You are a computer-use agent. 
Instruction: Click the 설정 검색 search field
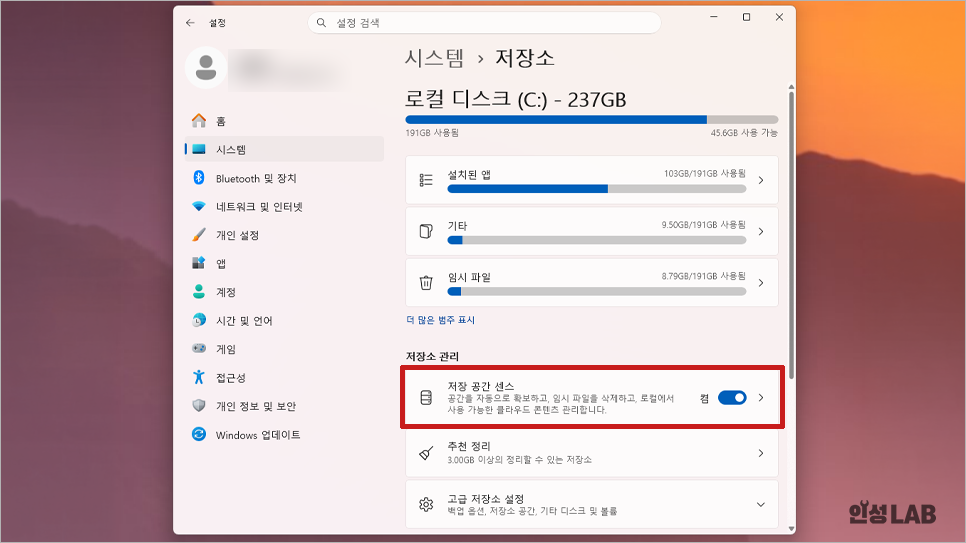(484, 23)
